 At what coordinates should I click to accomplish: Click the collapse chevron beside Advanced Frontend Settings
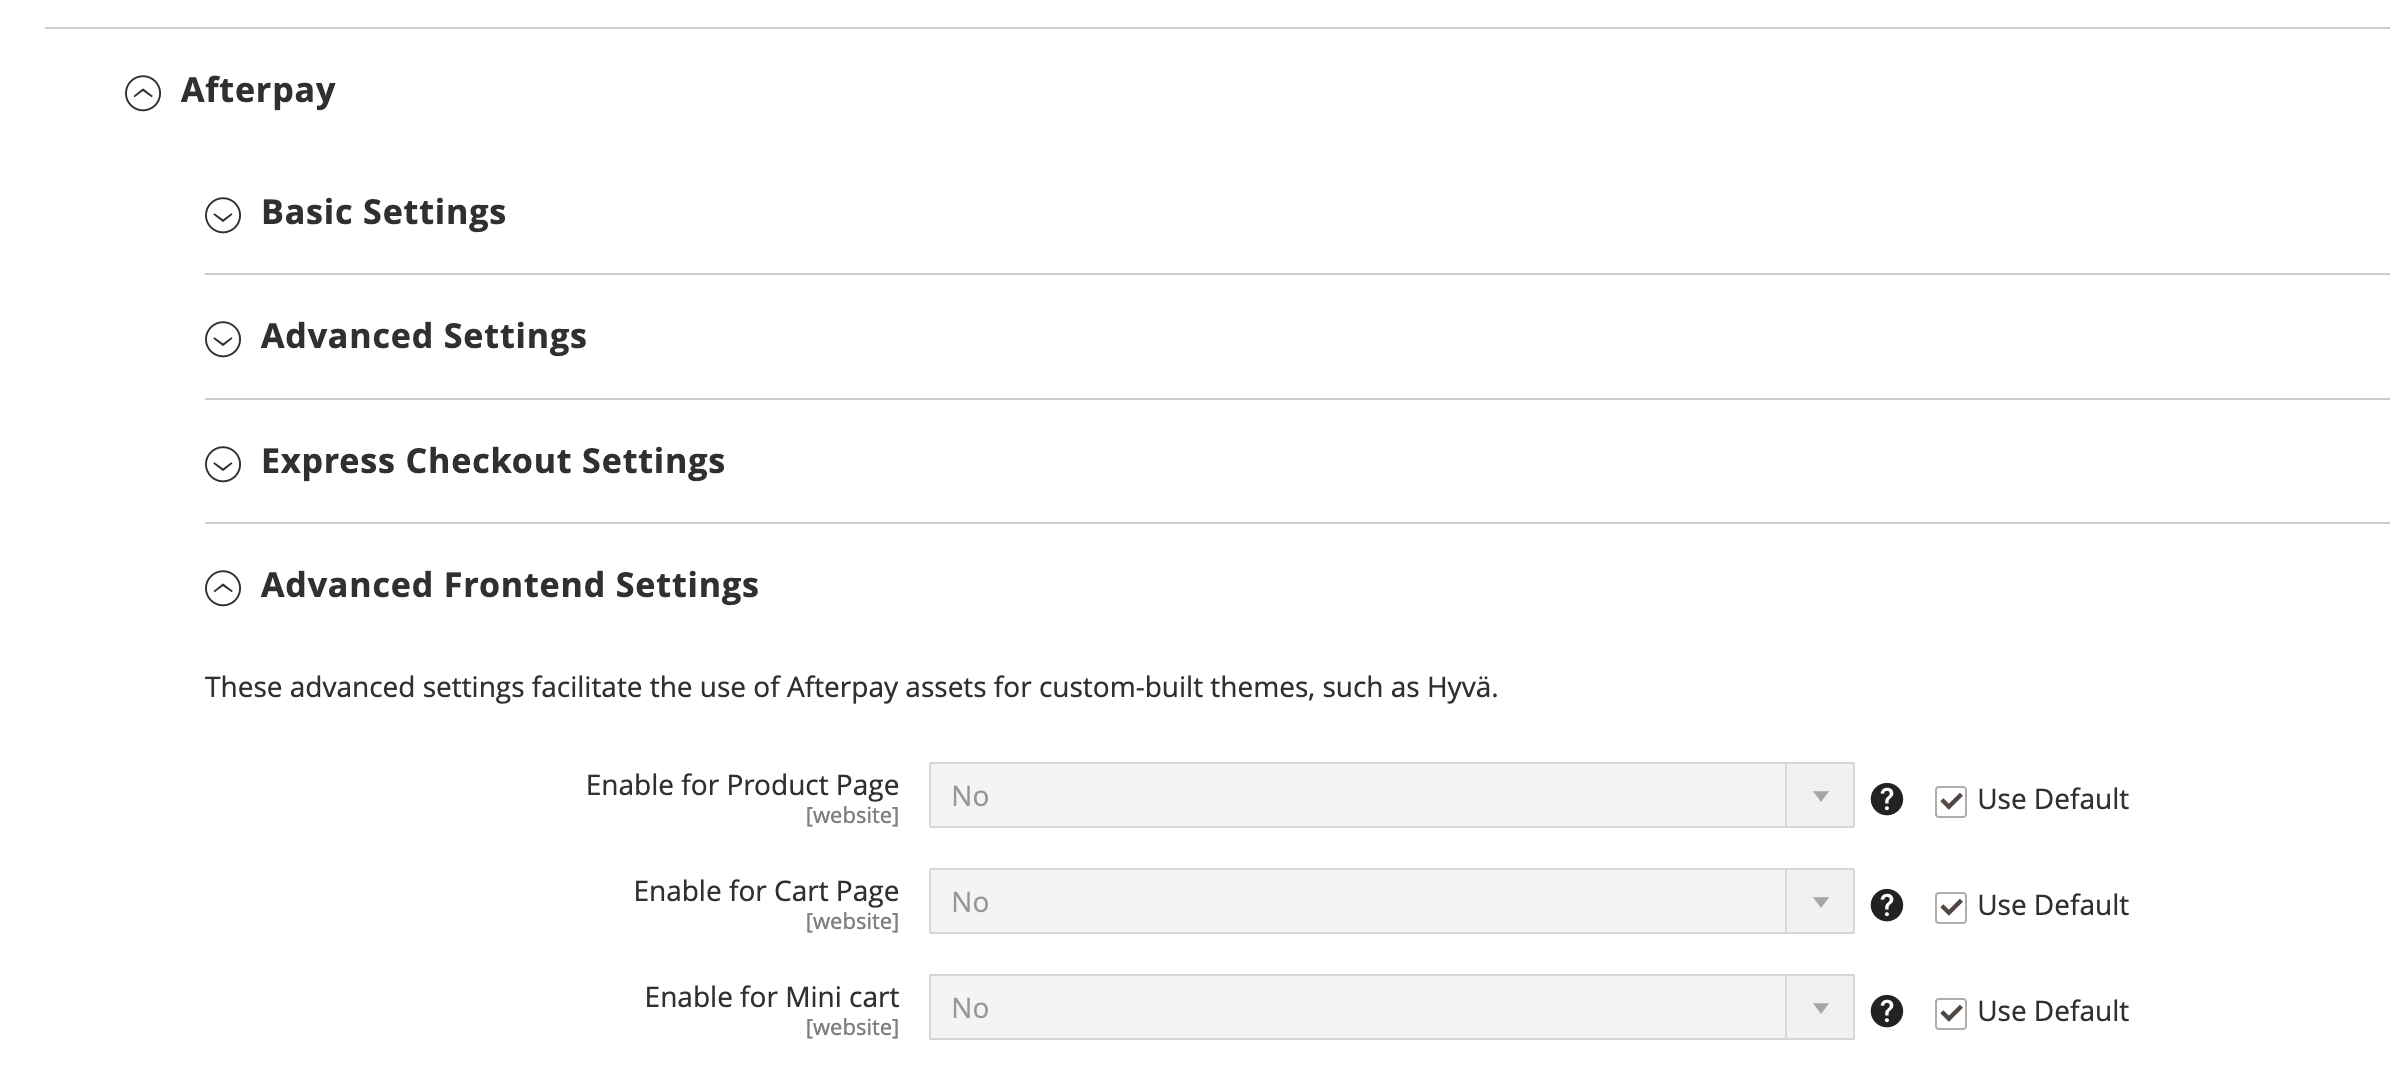click(x=224, y=587)
